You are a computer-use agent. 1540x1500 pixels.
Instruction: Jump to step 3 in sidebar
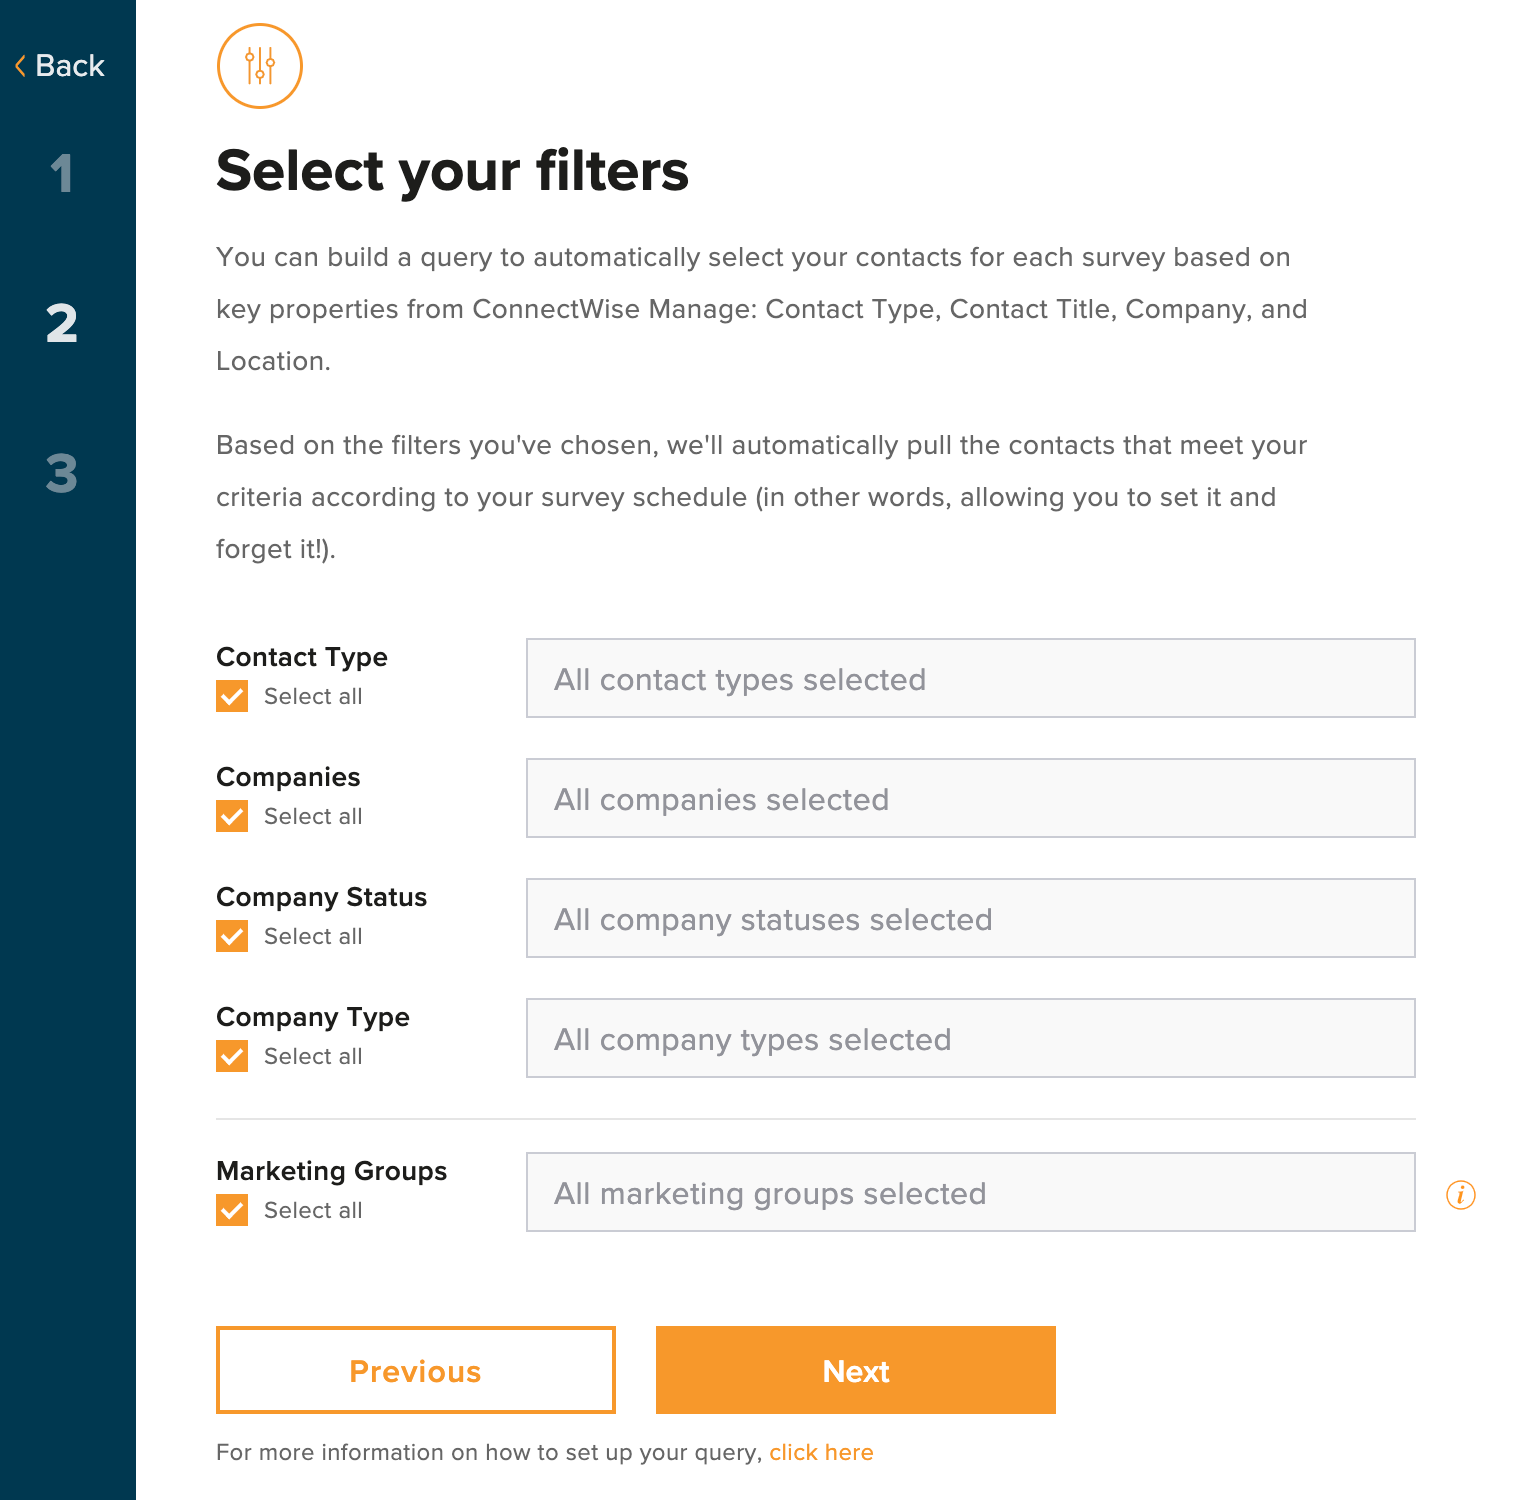[x=62, y=474]
